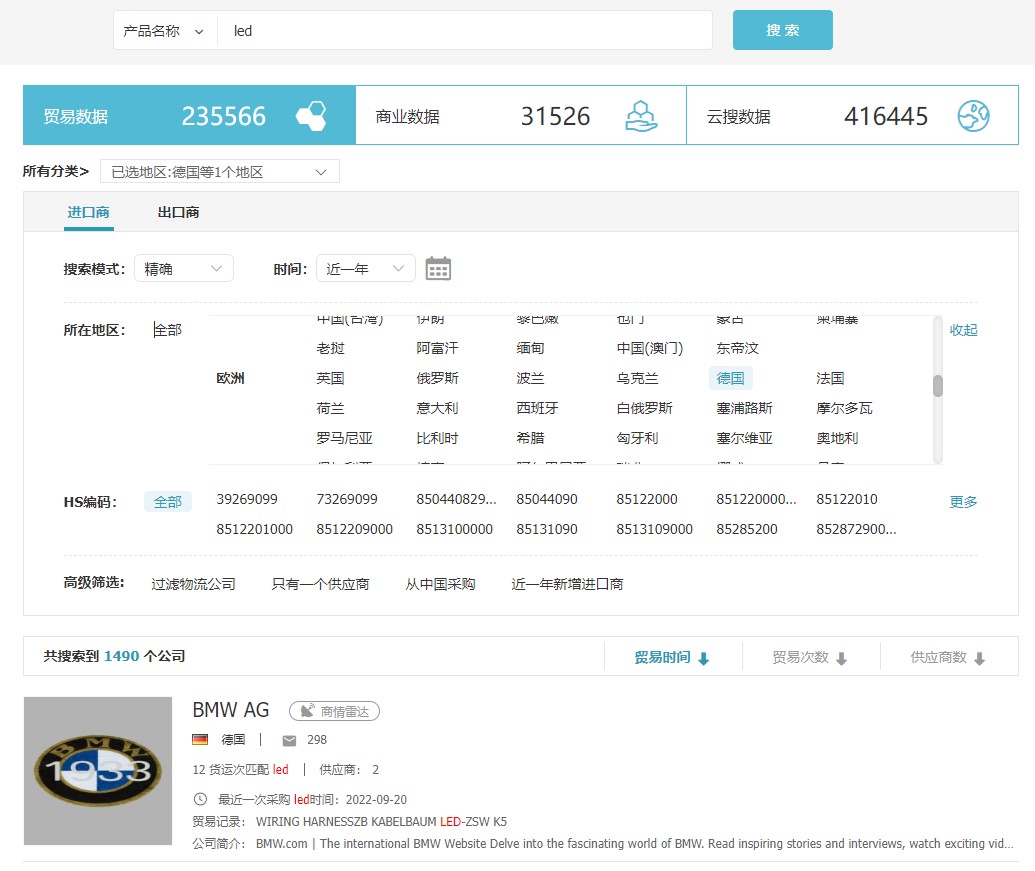Sort results by 贸易时间

coord(672,657)
